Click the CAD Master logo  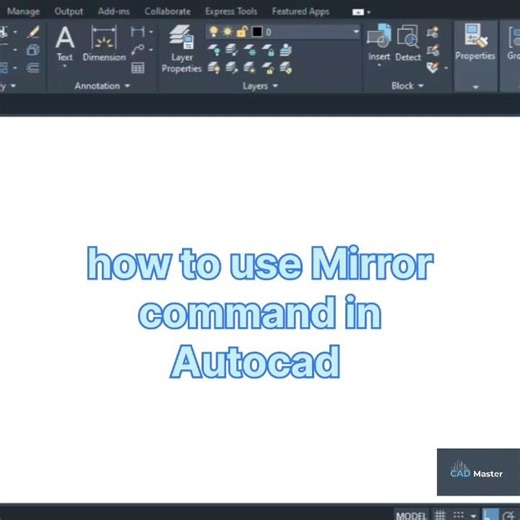tap(476, 469)
